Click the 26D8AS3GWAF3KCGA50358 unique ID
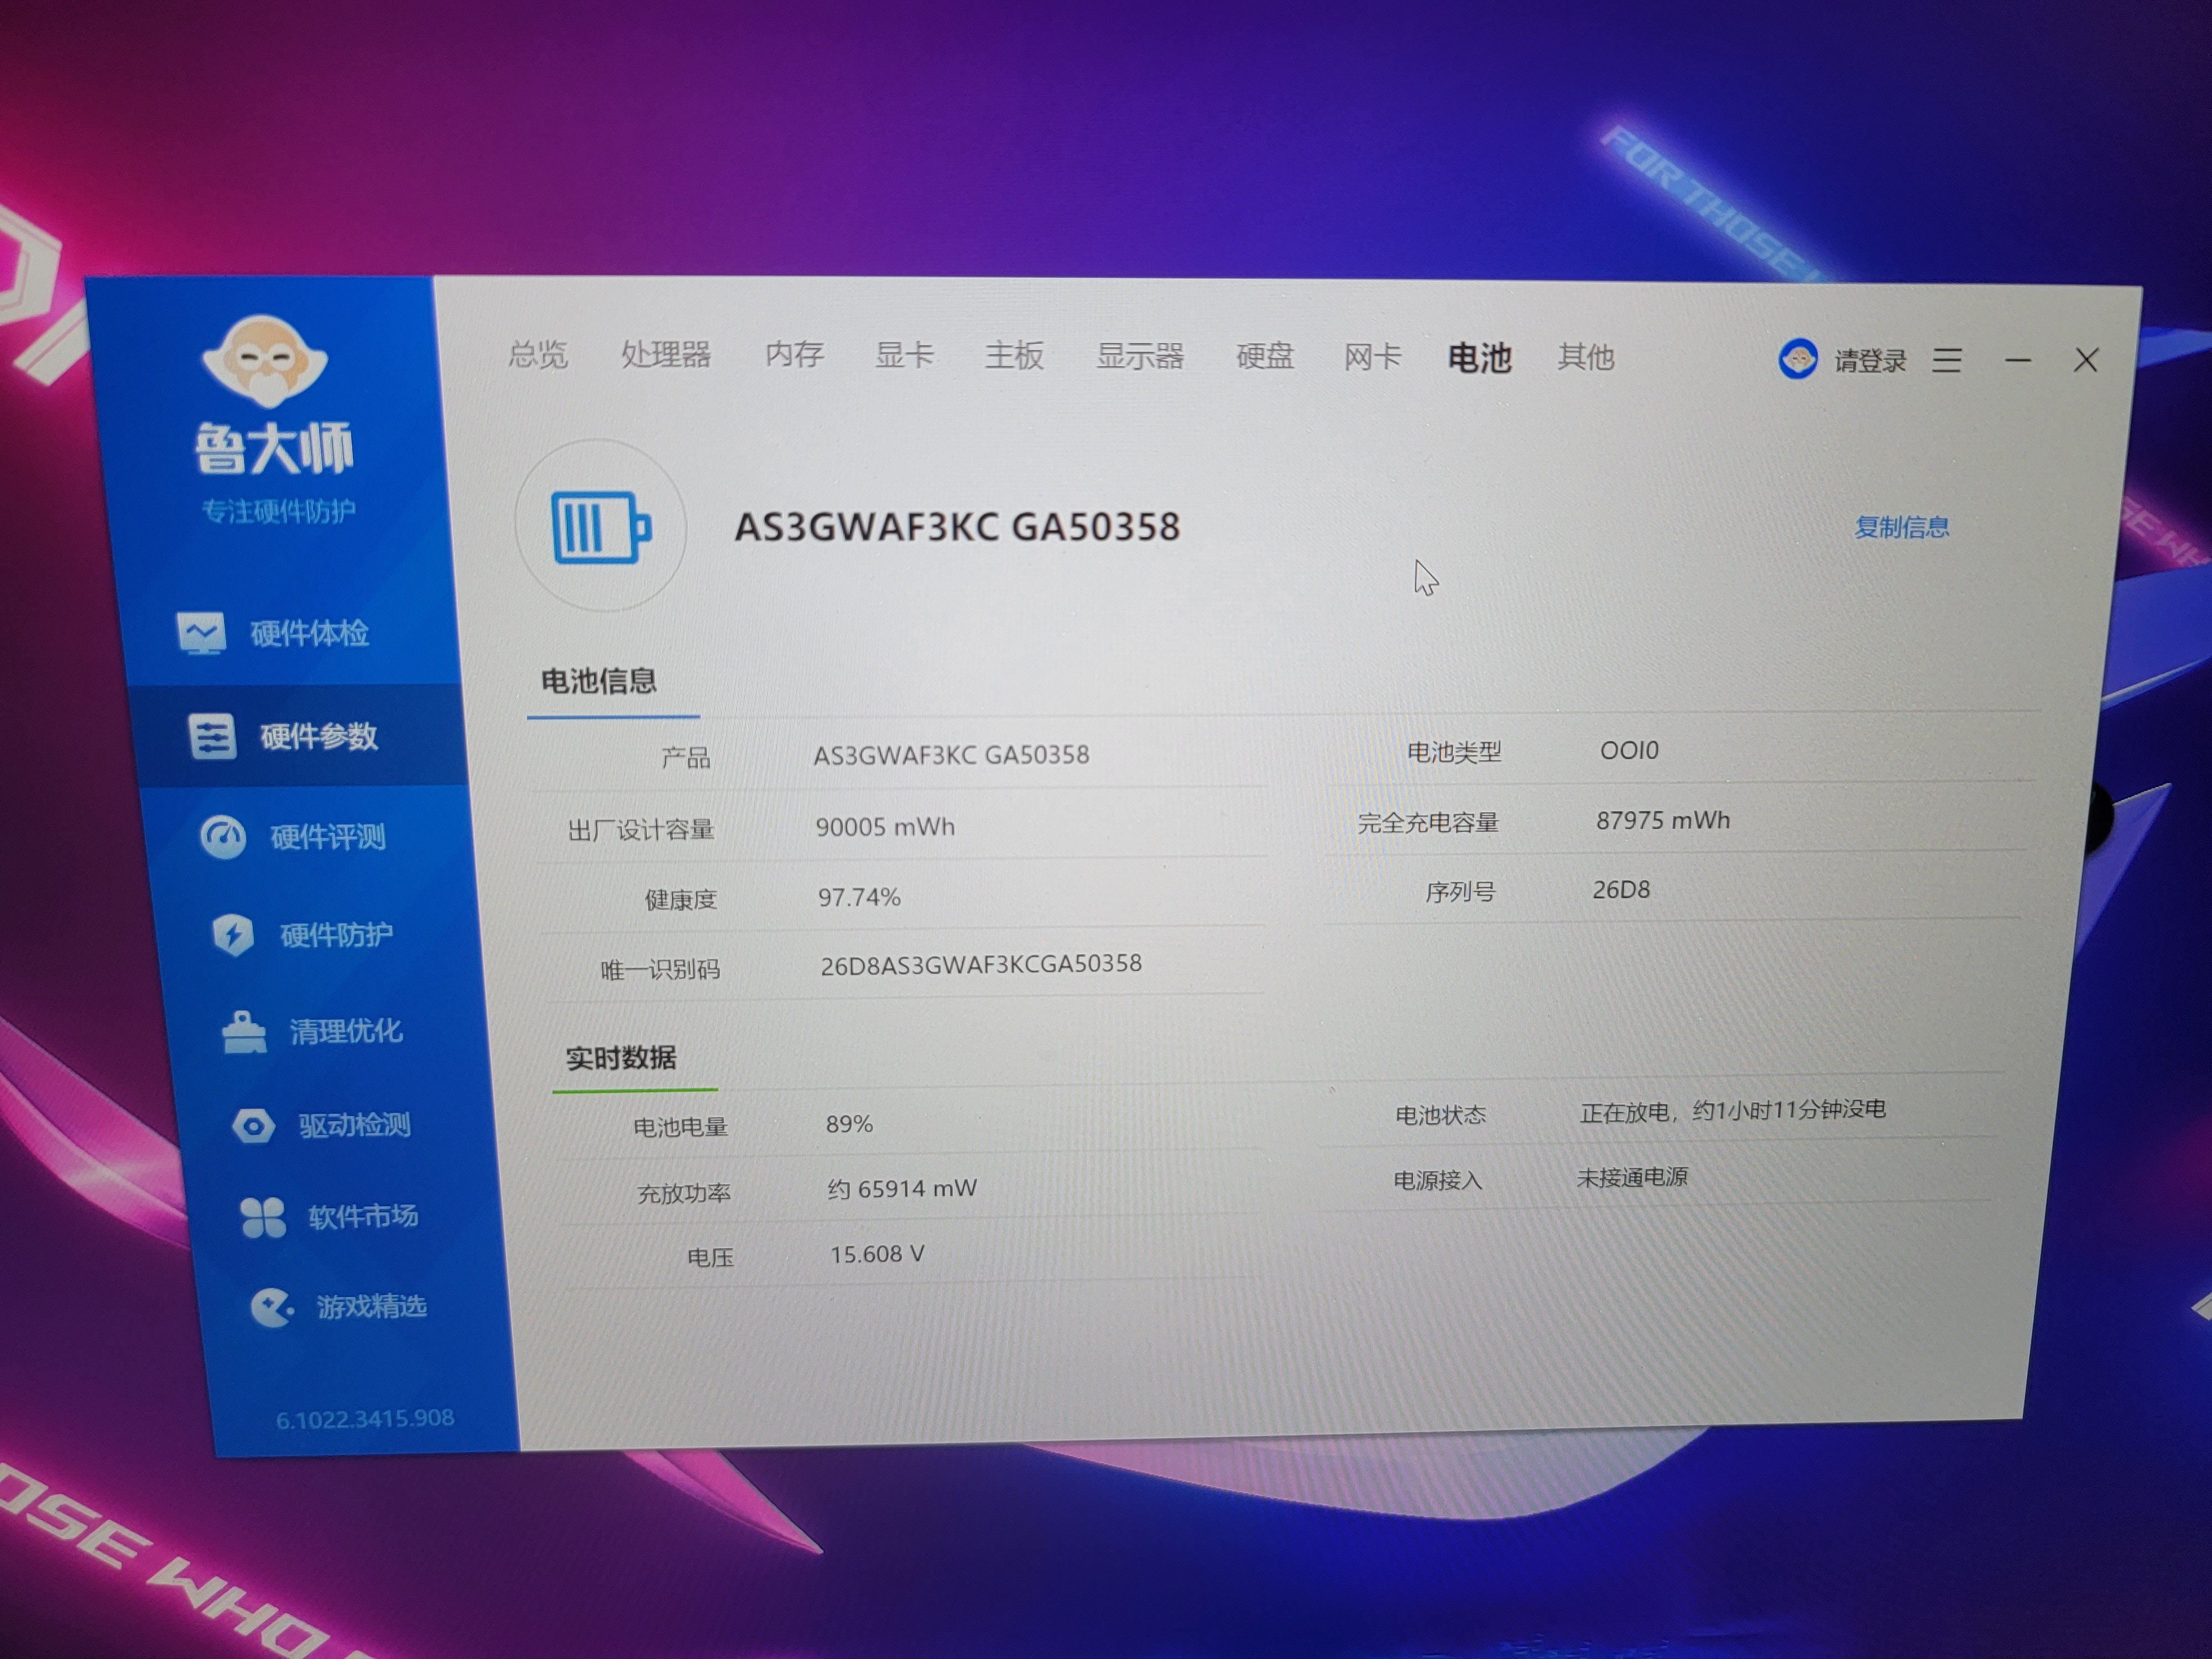The width and height of the screenshot is (2212, 1659). point(981,965)
